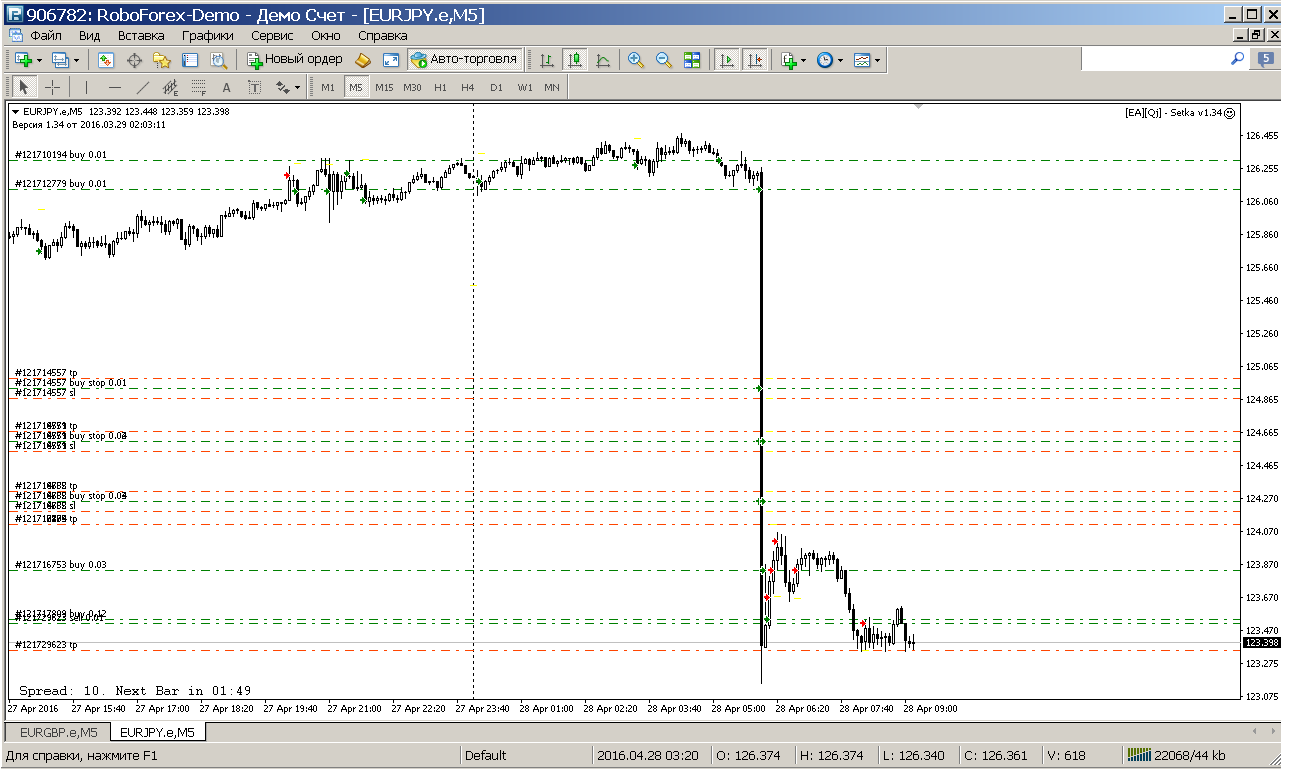The width and height of the screenshot is (1289, 769).
Task: Select the text tool A
Action: pyautogui.click(x=226, y=88)
